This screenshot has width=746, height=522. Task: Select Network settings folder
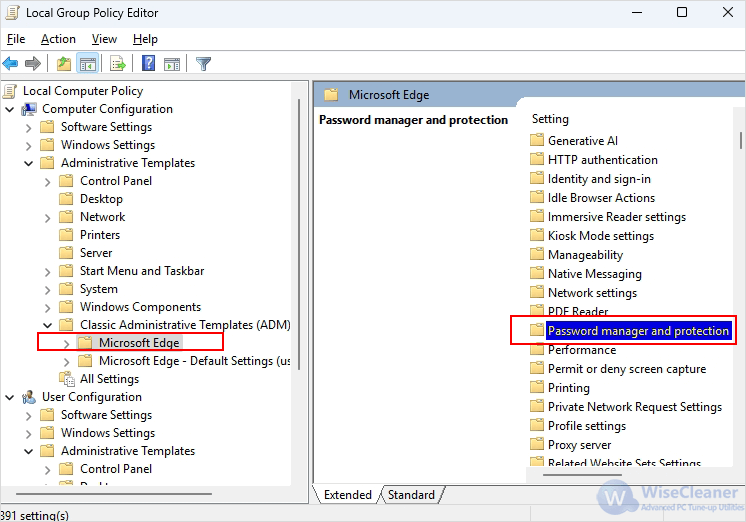(x=592, y=293)
